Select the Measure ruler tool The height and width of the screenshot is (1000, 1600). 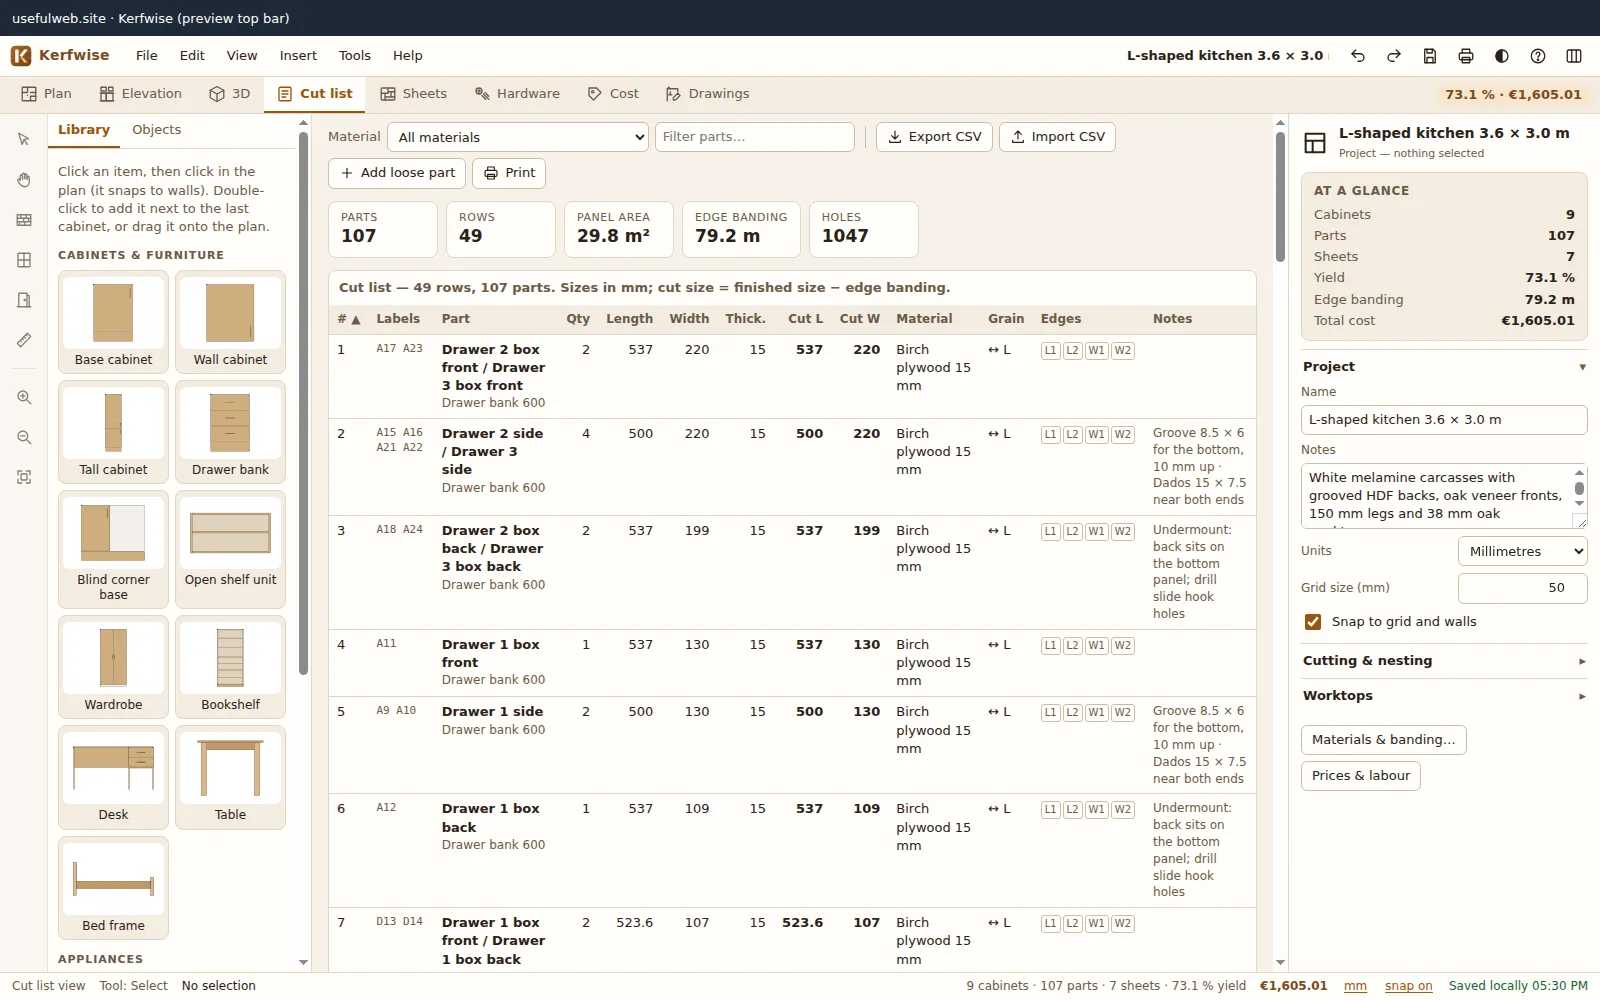click(x=24, y=340)
